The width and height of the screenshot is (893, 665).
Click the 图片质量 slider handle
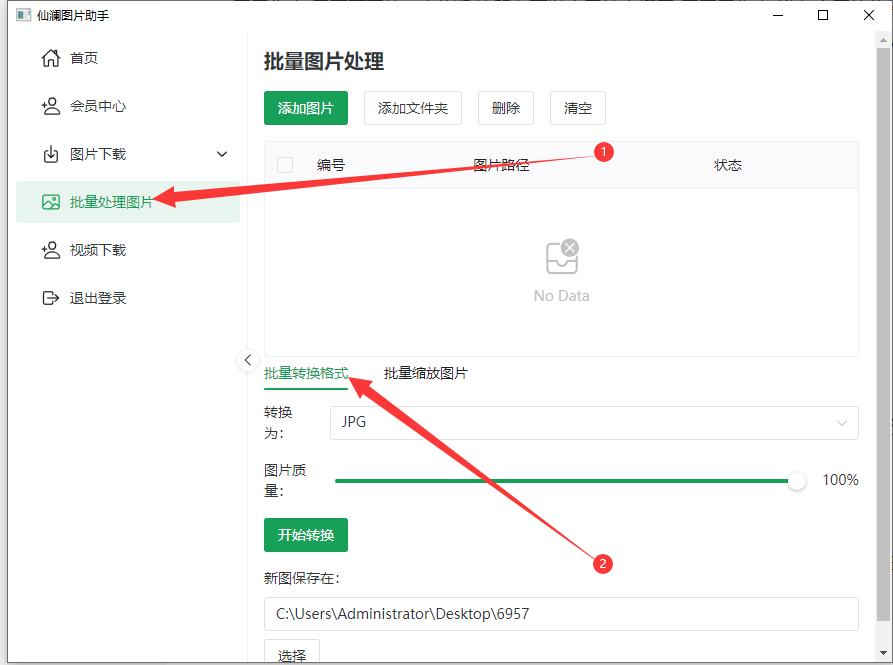pos(797,481)
